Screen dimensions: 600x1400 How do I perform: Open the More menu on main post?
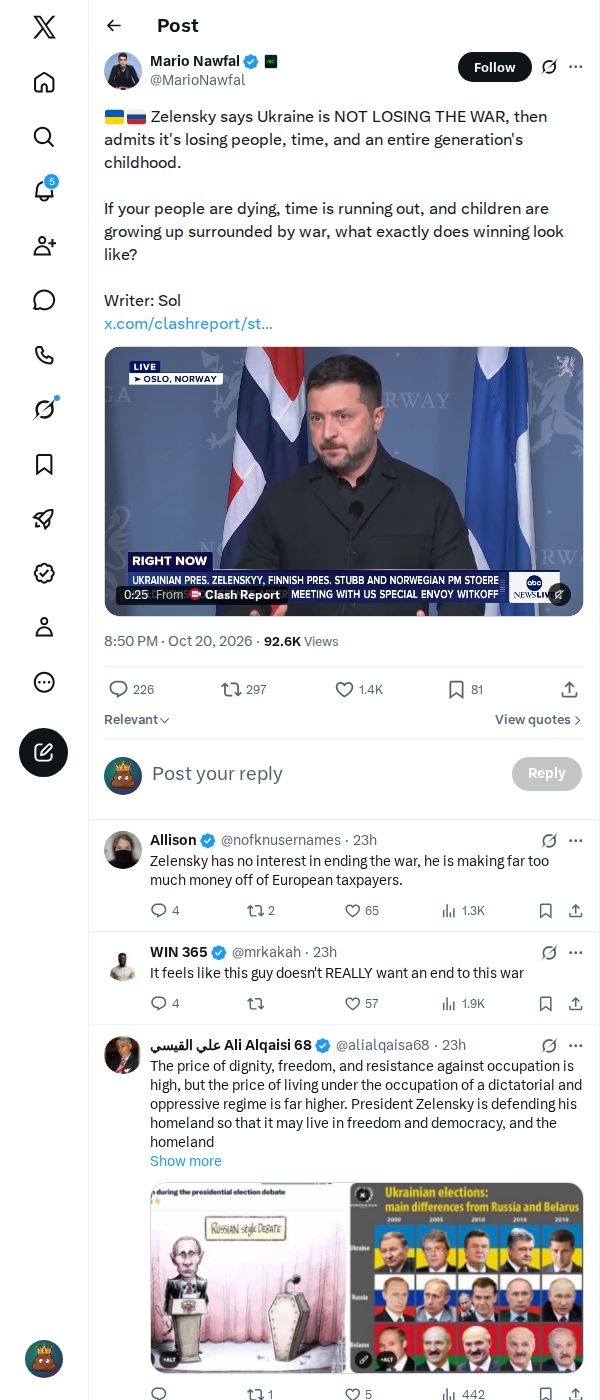pyautogui.click(x=576, y=67)
